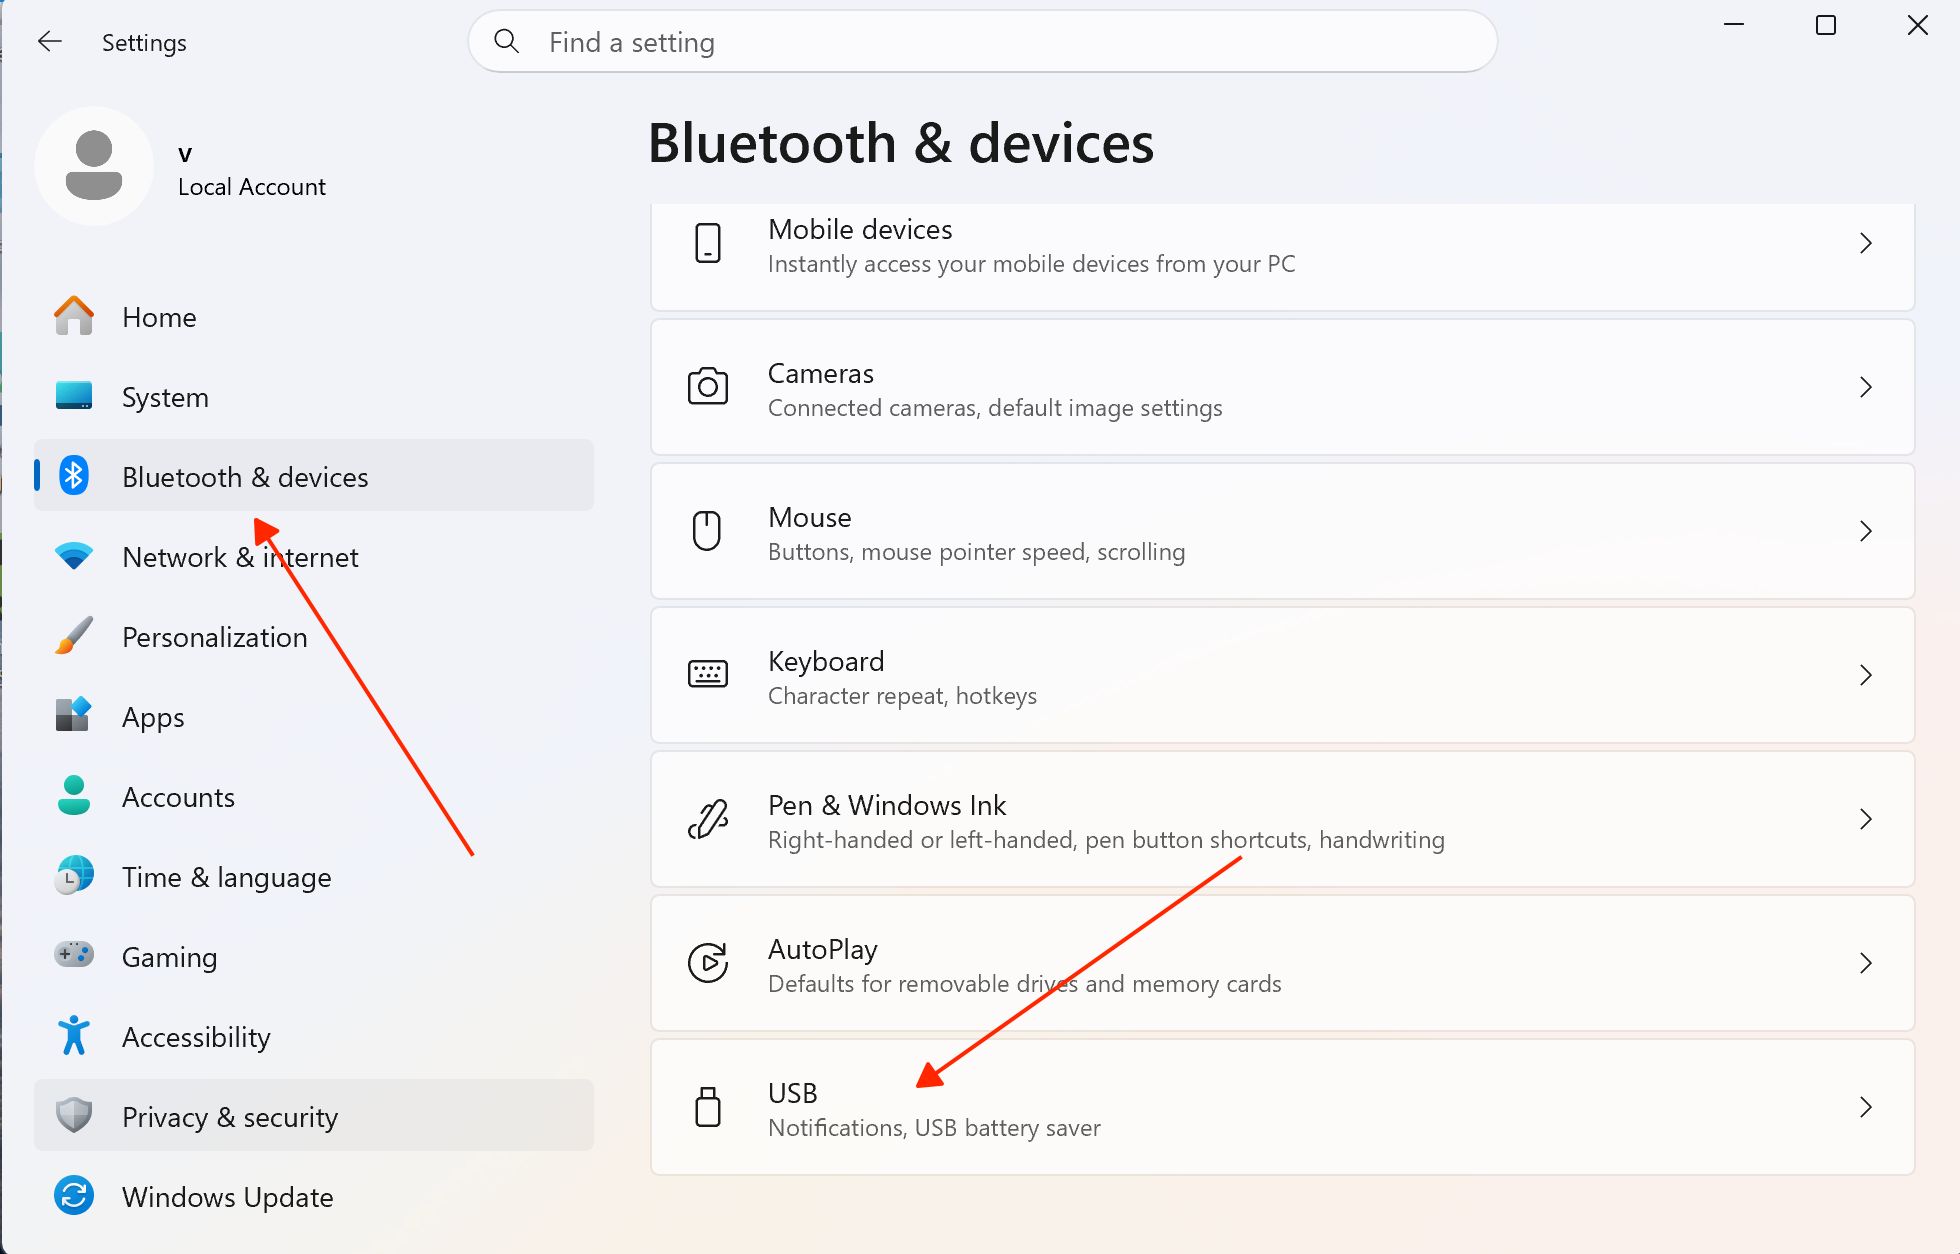Click the Mobile devices phone icon
The width and height of the screenshot is (1960, 1254).
pos(707,243)
